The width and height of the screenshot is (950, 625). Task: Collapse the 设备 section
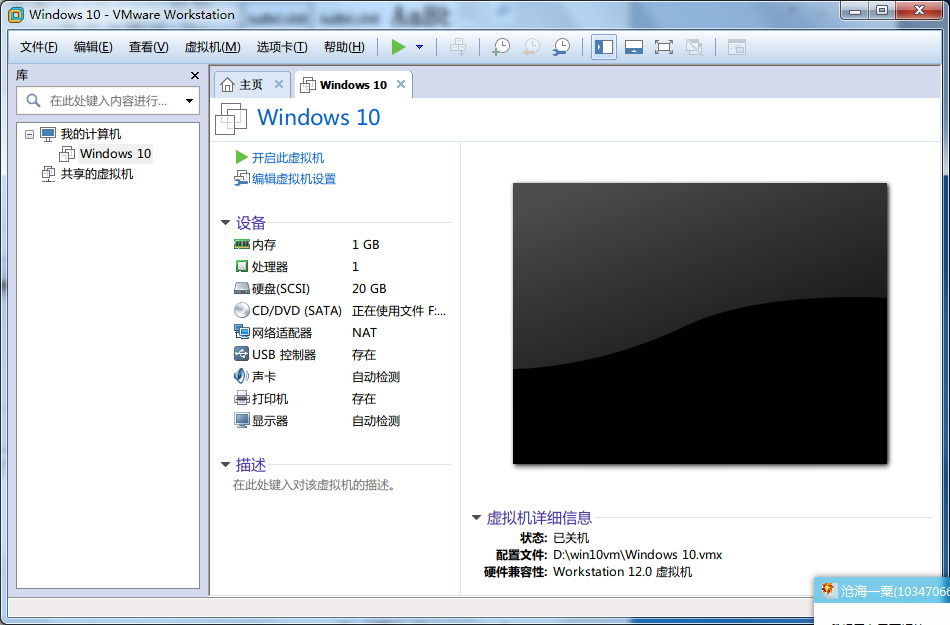coord(226,223)
